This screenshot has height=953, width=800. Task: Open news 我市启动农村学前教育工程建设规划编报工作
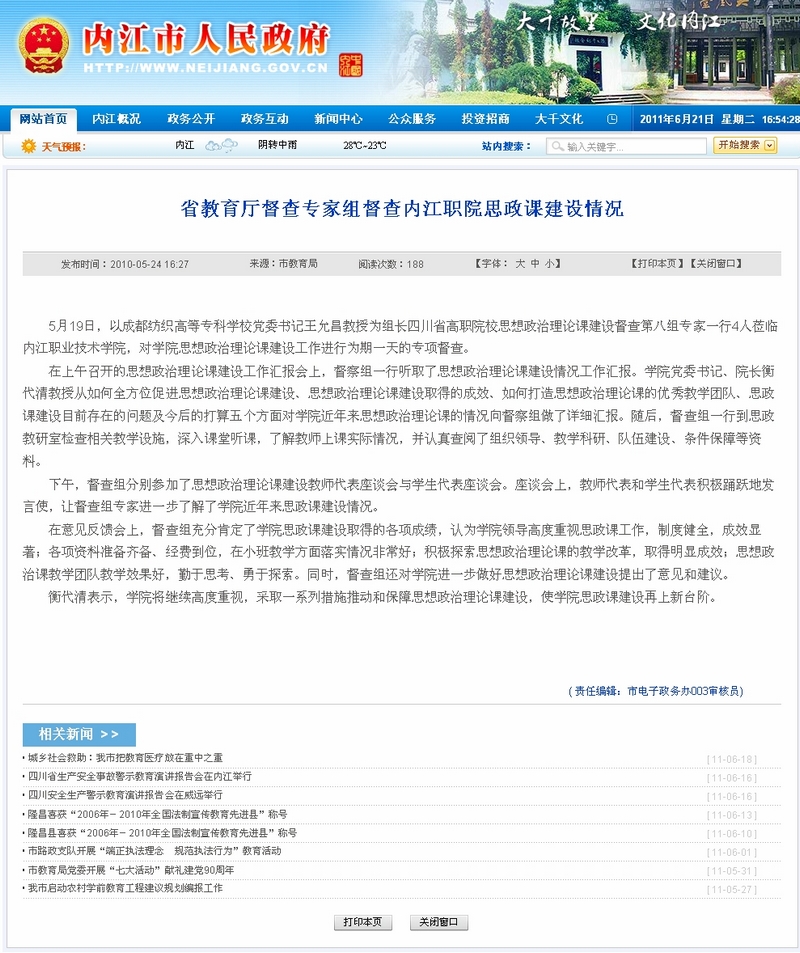pos(125,888)
